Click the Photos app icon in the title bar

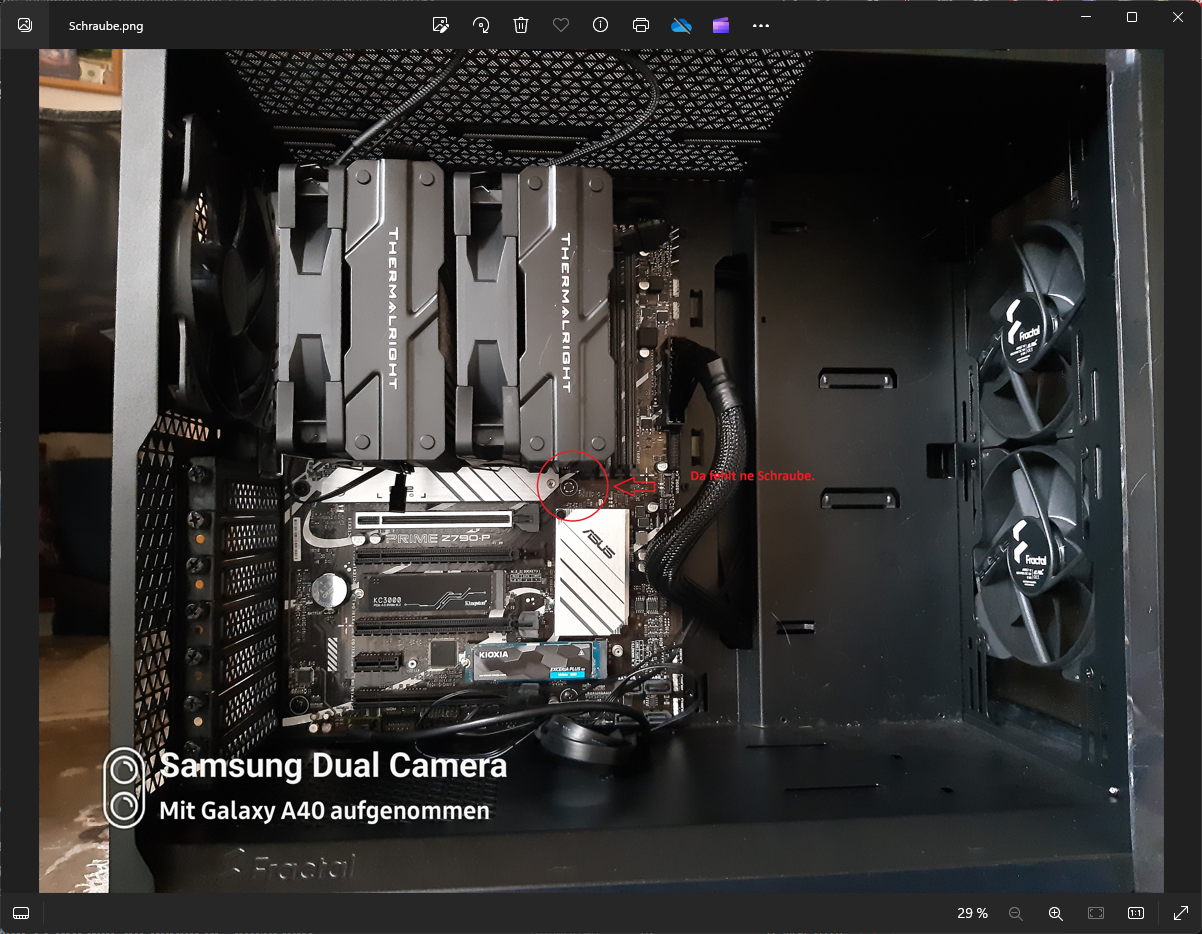click(25, 25)
